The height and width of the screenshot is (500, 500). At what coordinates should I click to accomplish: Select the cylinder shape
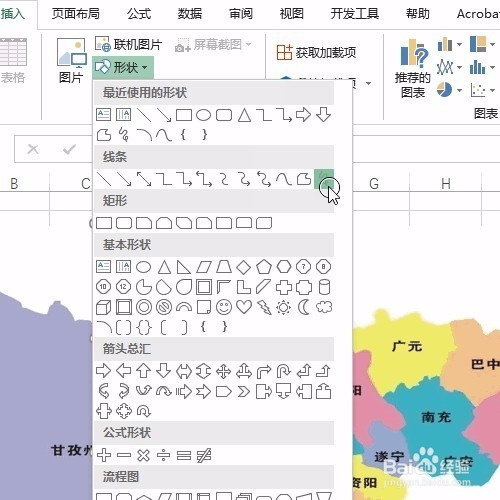tap(324, 287)
